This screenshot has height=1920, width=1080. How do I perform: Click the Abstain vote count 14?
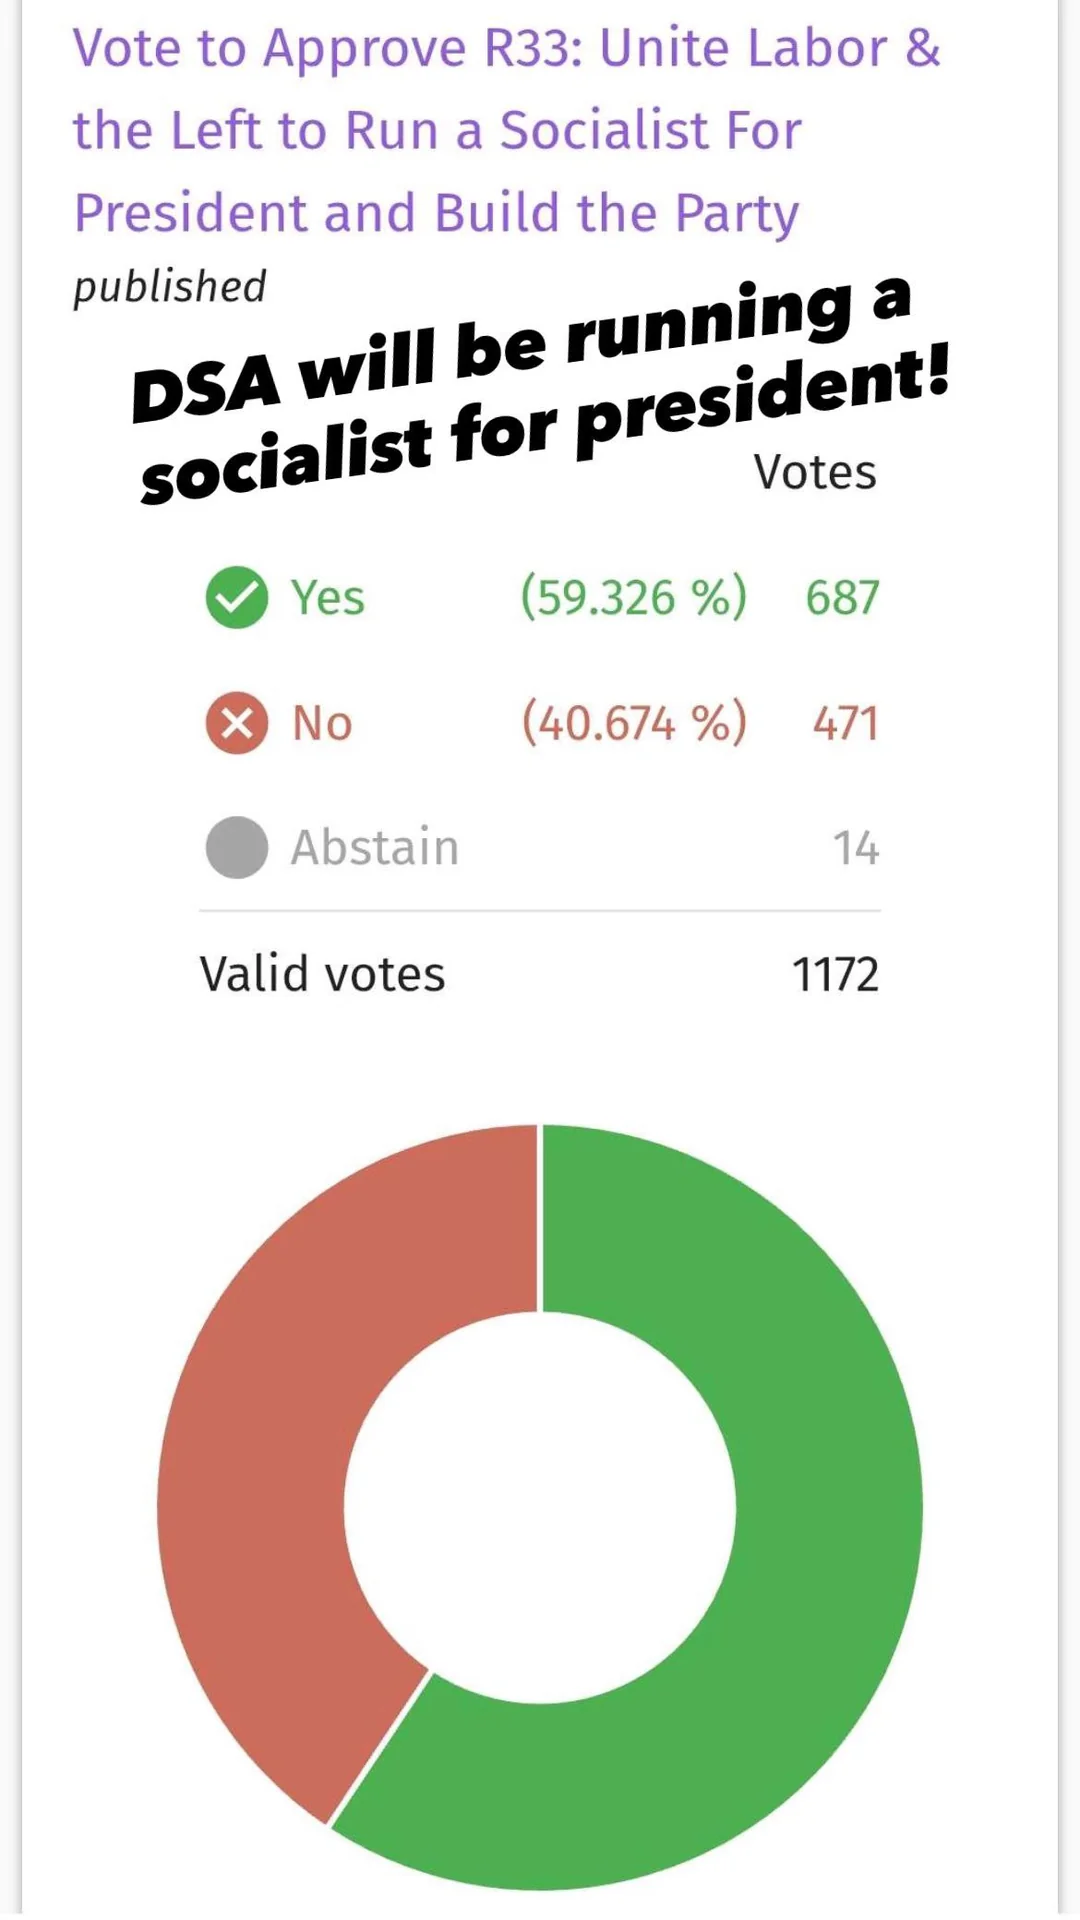click(856, 848)
